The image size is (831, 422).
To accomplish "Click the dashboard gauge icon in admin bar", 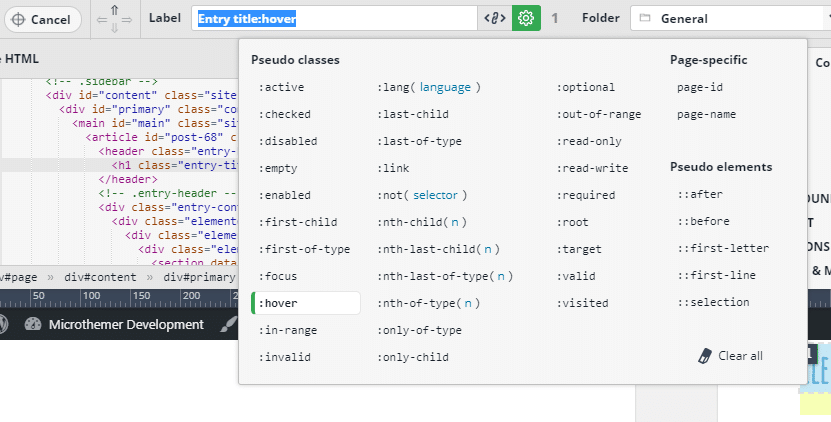I will 33,324.
